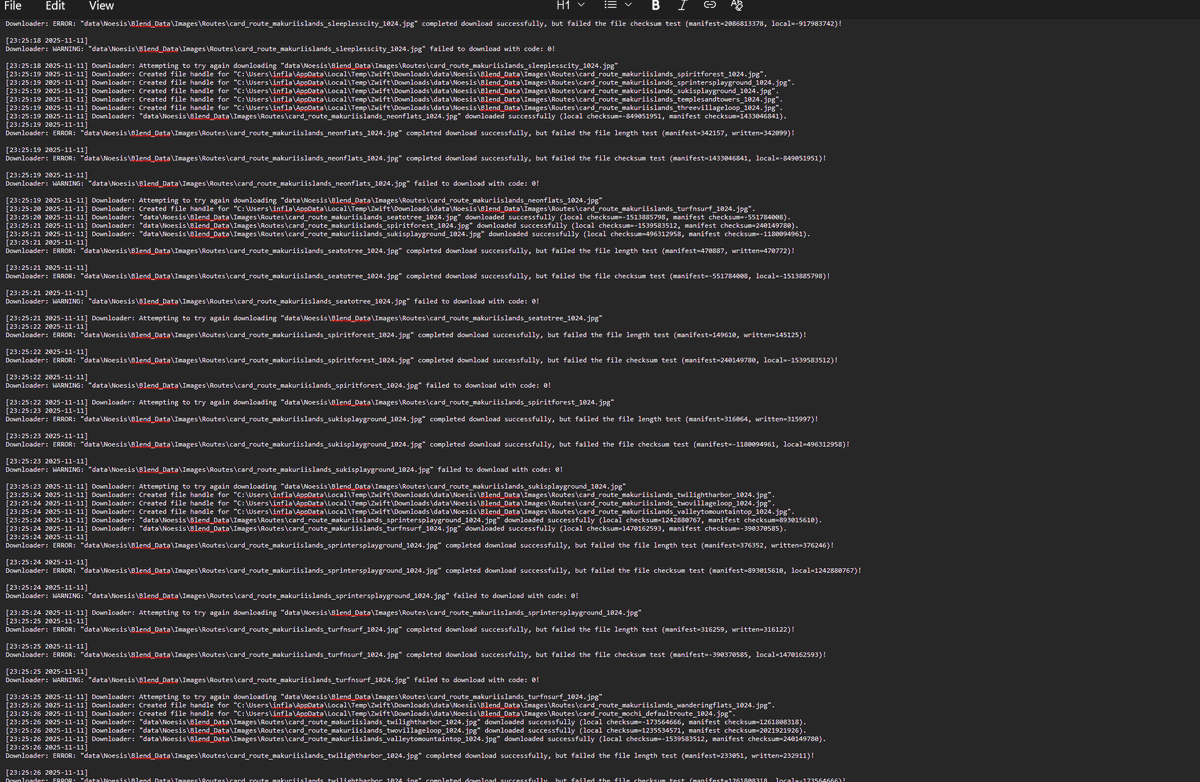Click the created file handle spiritforest line
1200x782 pixels.
tap(386, 73)
